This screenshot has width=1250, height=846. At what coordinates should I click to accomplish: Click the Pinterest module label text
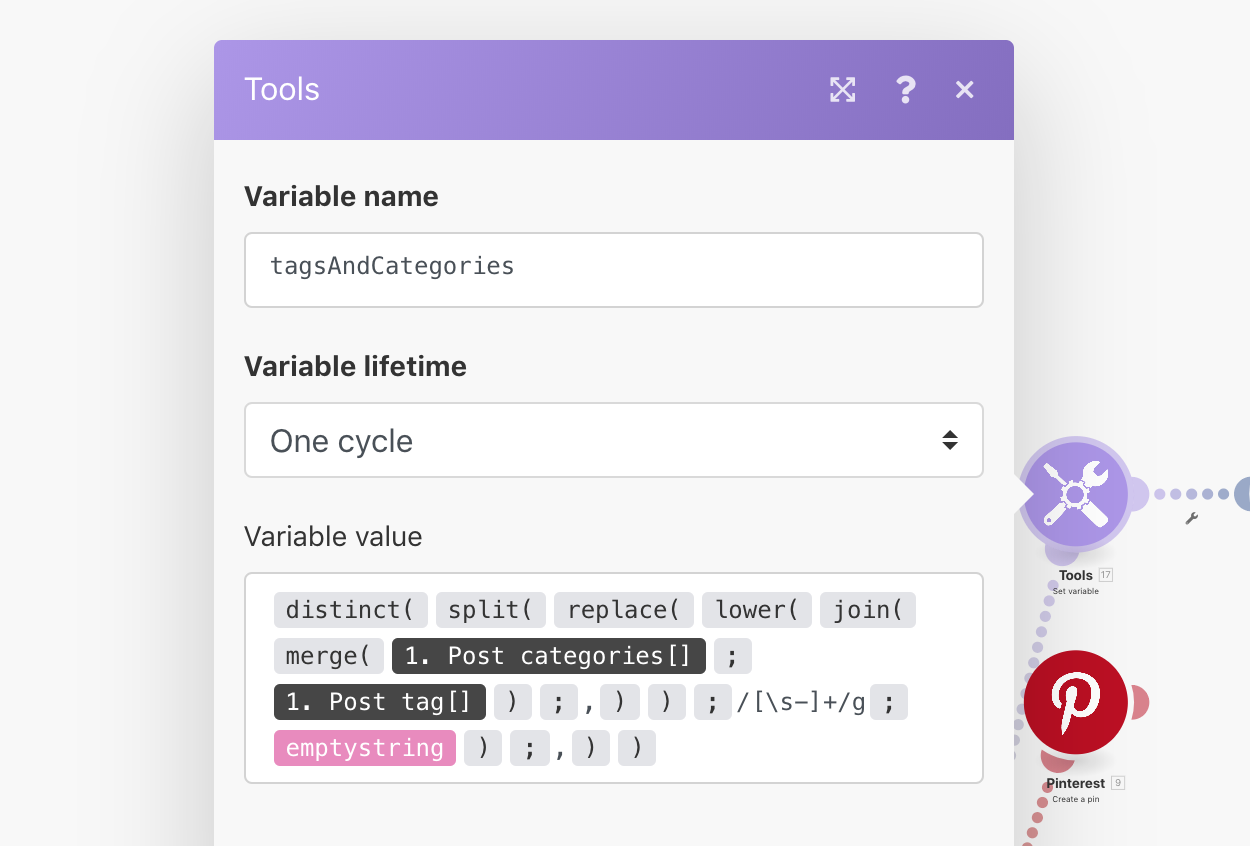(1075, 783)
